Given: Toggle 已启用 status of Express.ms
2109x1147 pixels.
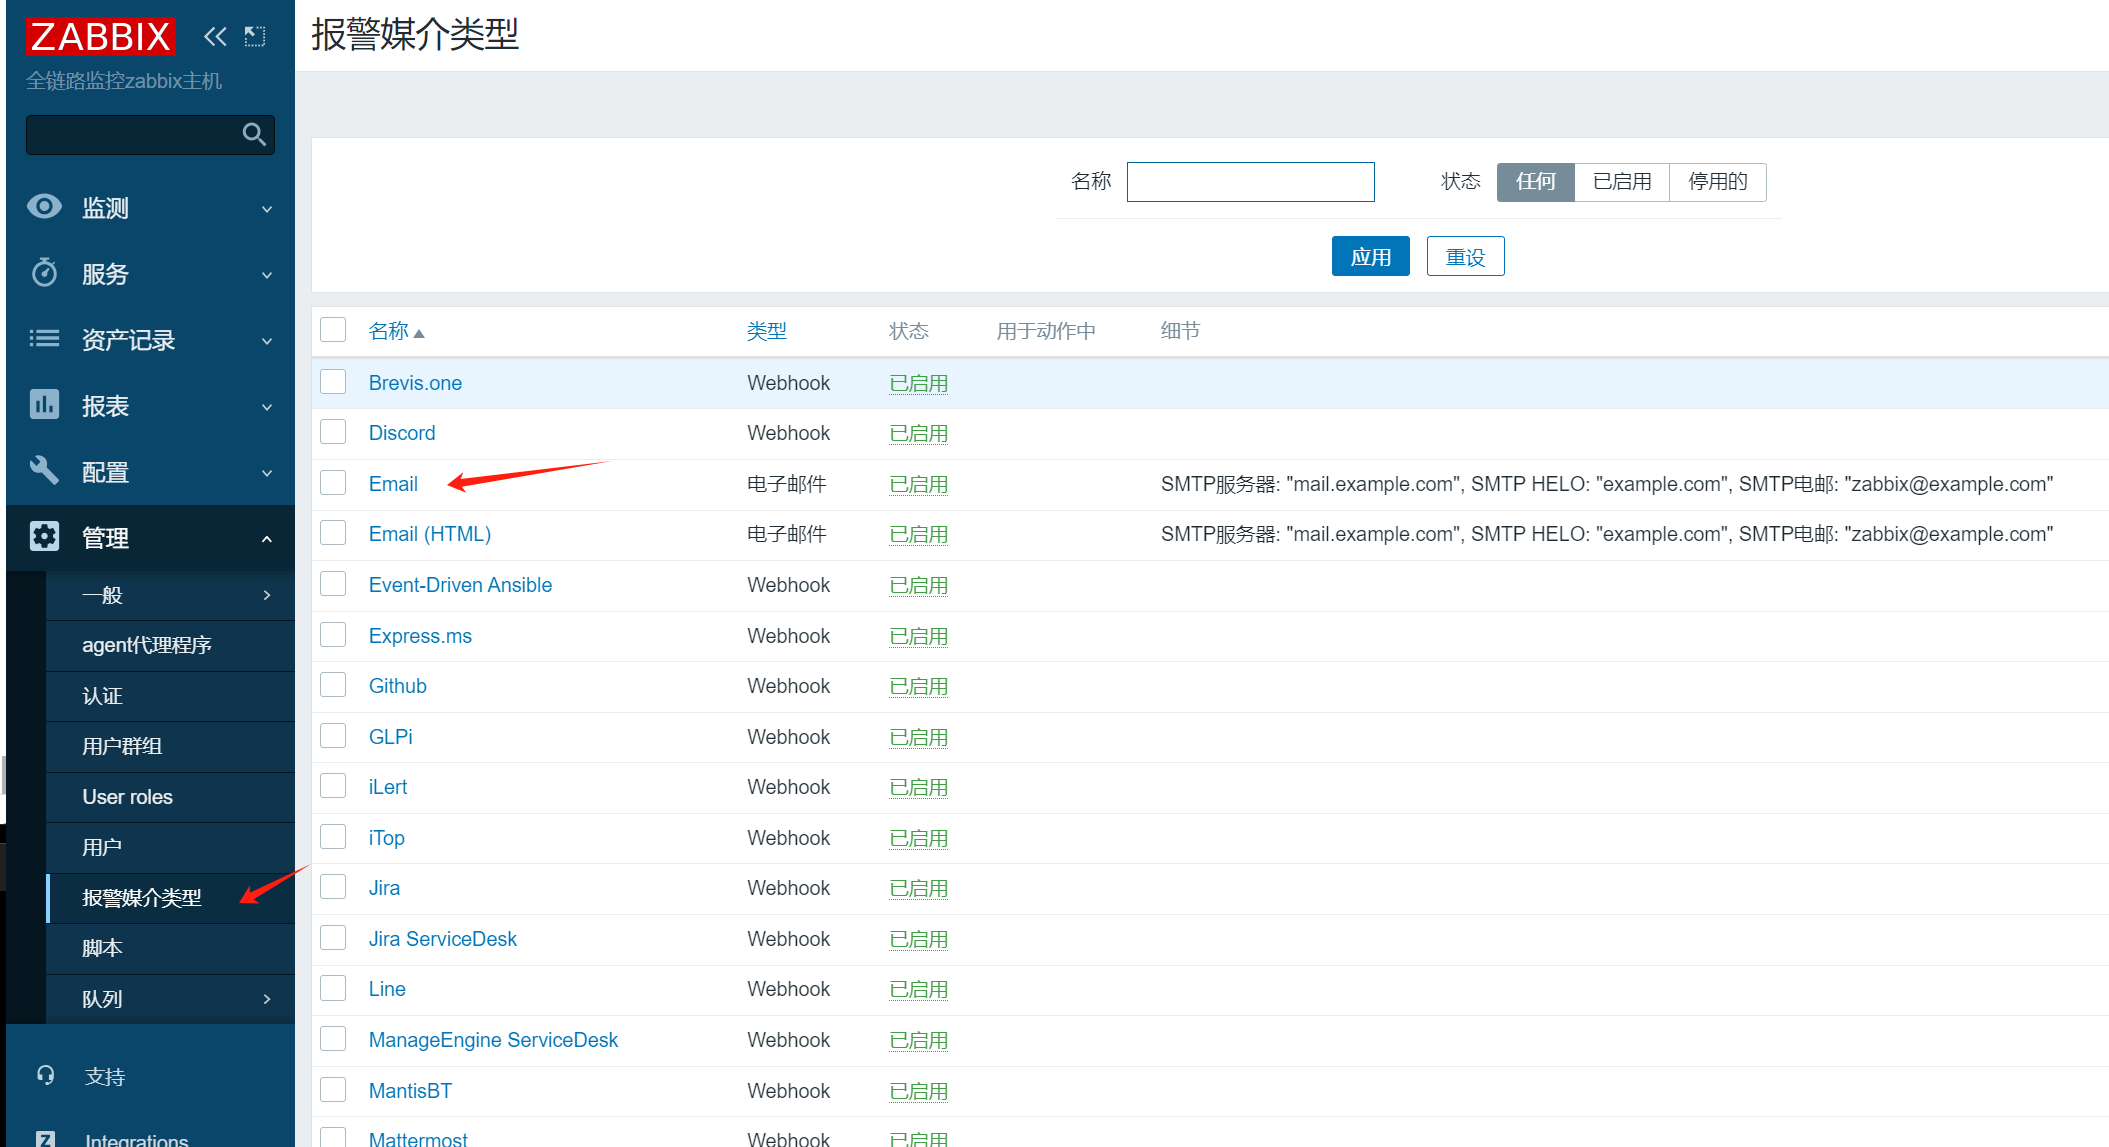Looking at the screenshot, I should 918,636.
